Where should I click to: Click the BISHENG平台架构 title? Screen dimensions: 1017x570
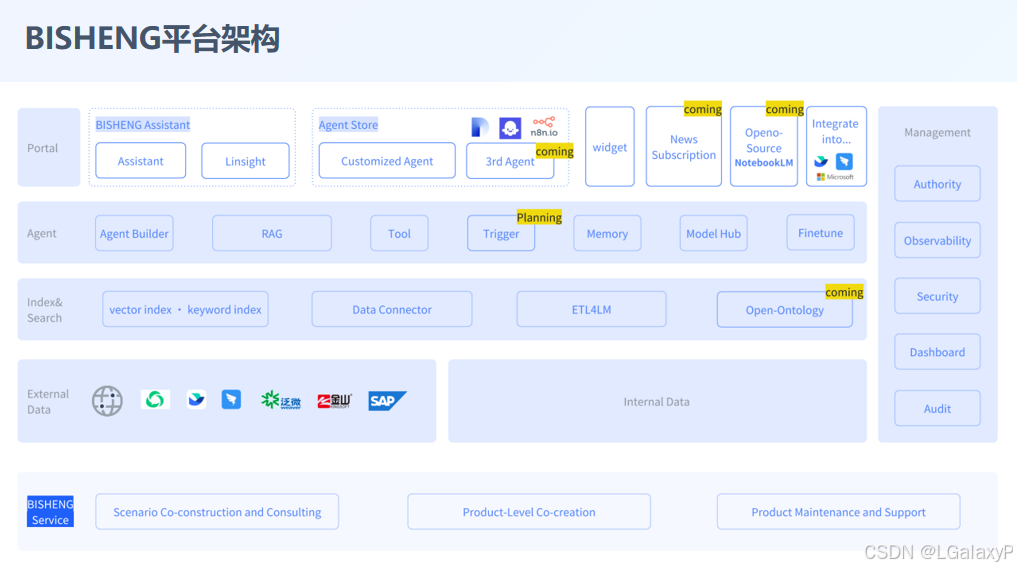click(x=152, y=38)
